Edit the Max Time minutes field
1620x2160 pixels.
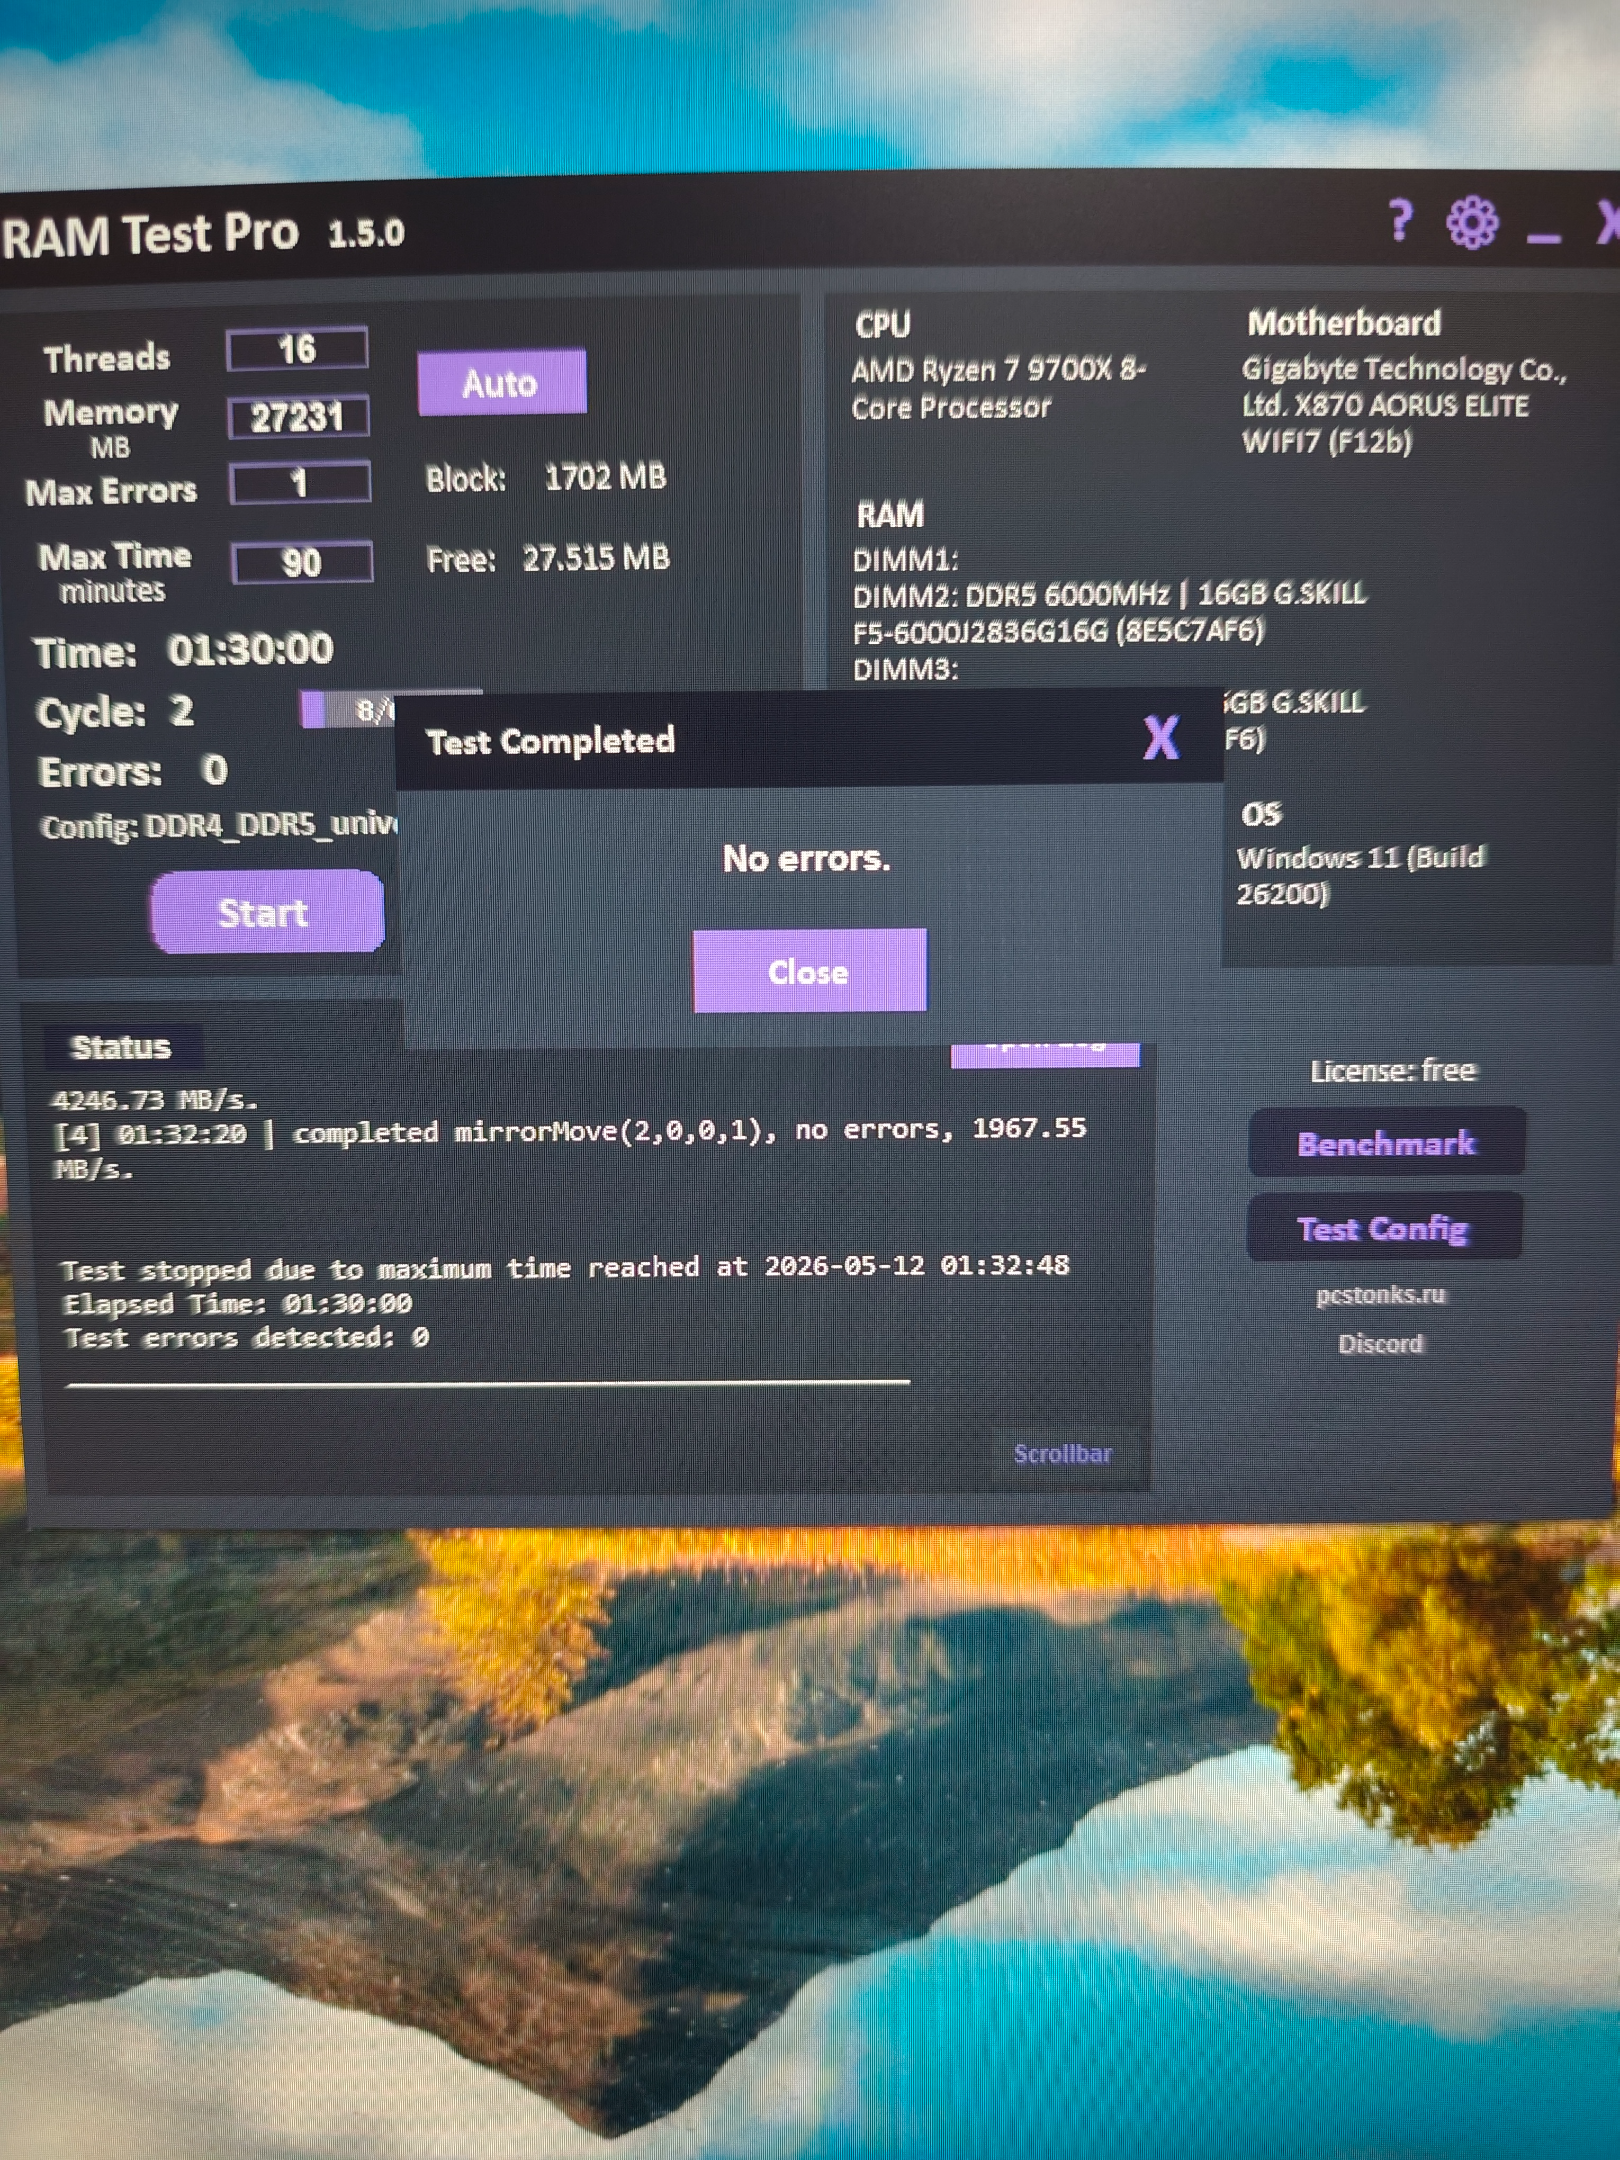tap(301, 562)
